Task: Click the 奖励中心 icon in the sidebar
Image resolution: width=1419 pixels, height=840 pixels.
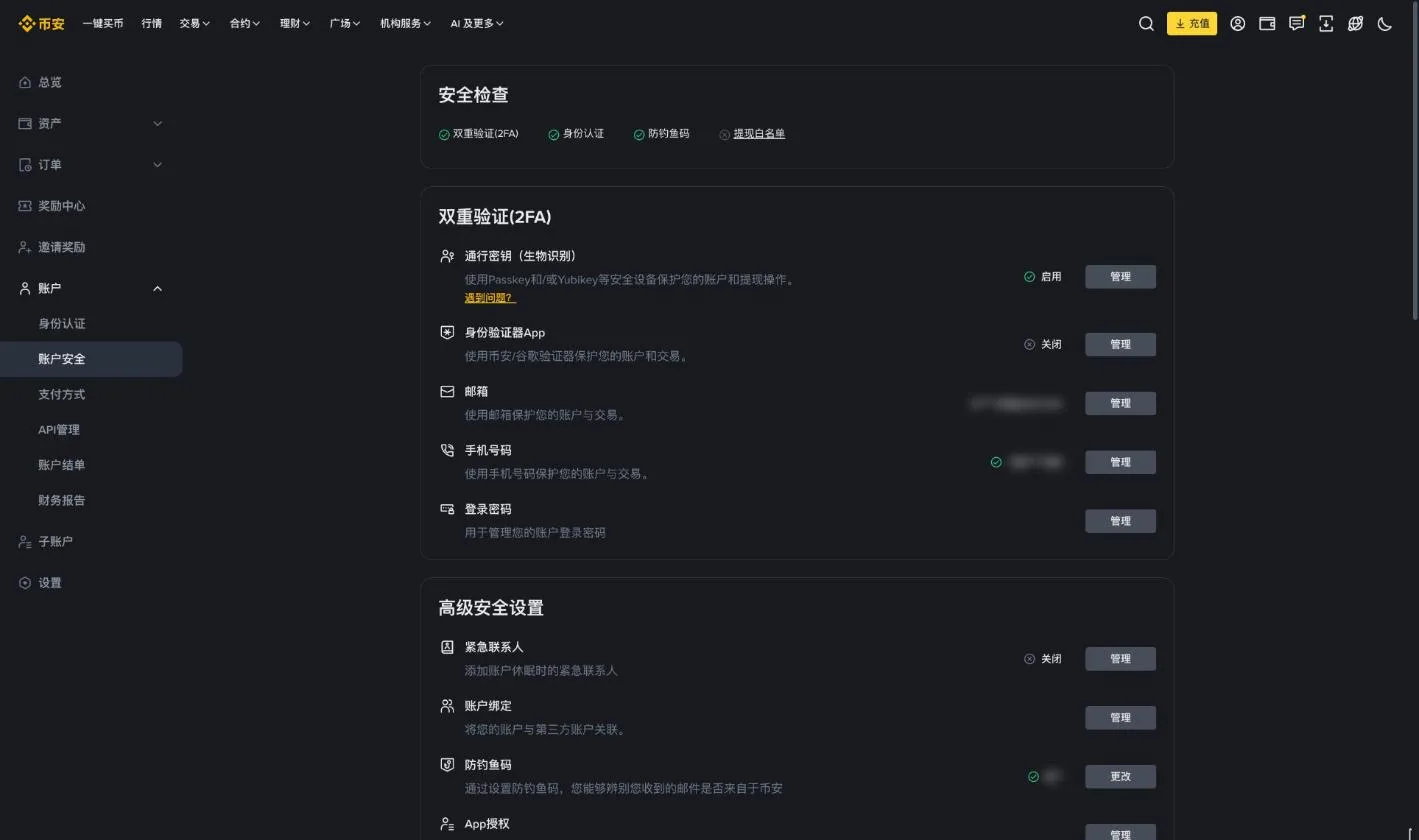Action: point(25,206)
